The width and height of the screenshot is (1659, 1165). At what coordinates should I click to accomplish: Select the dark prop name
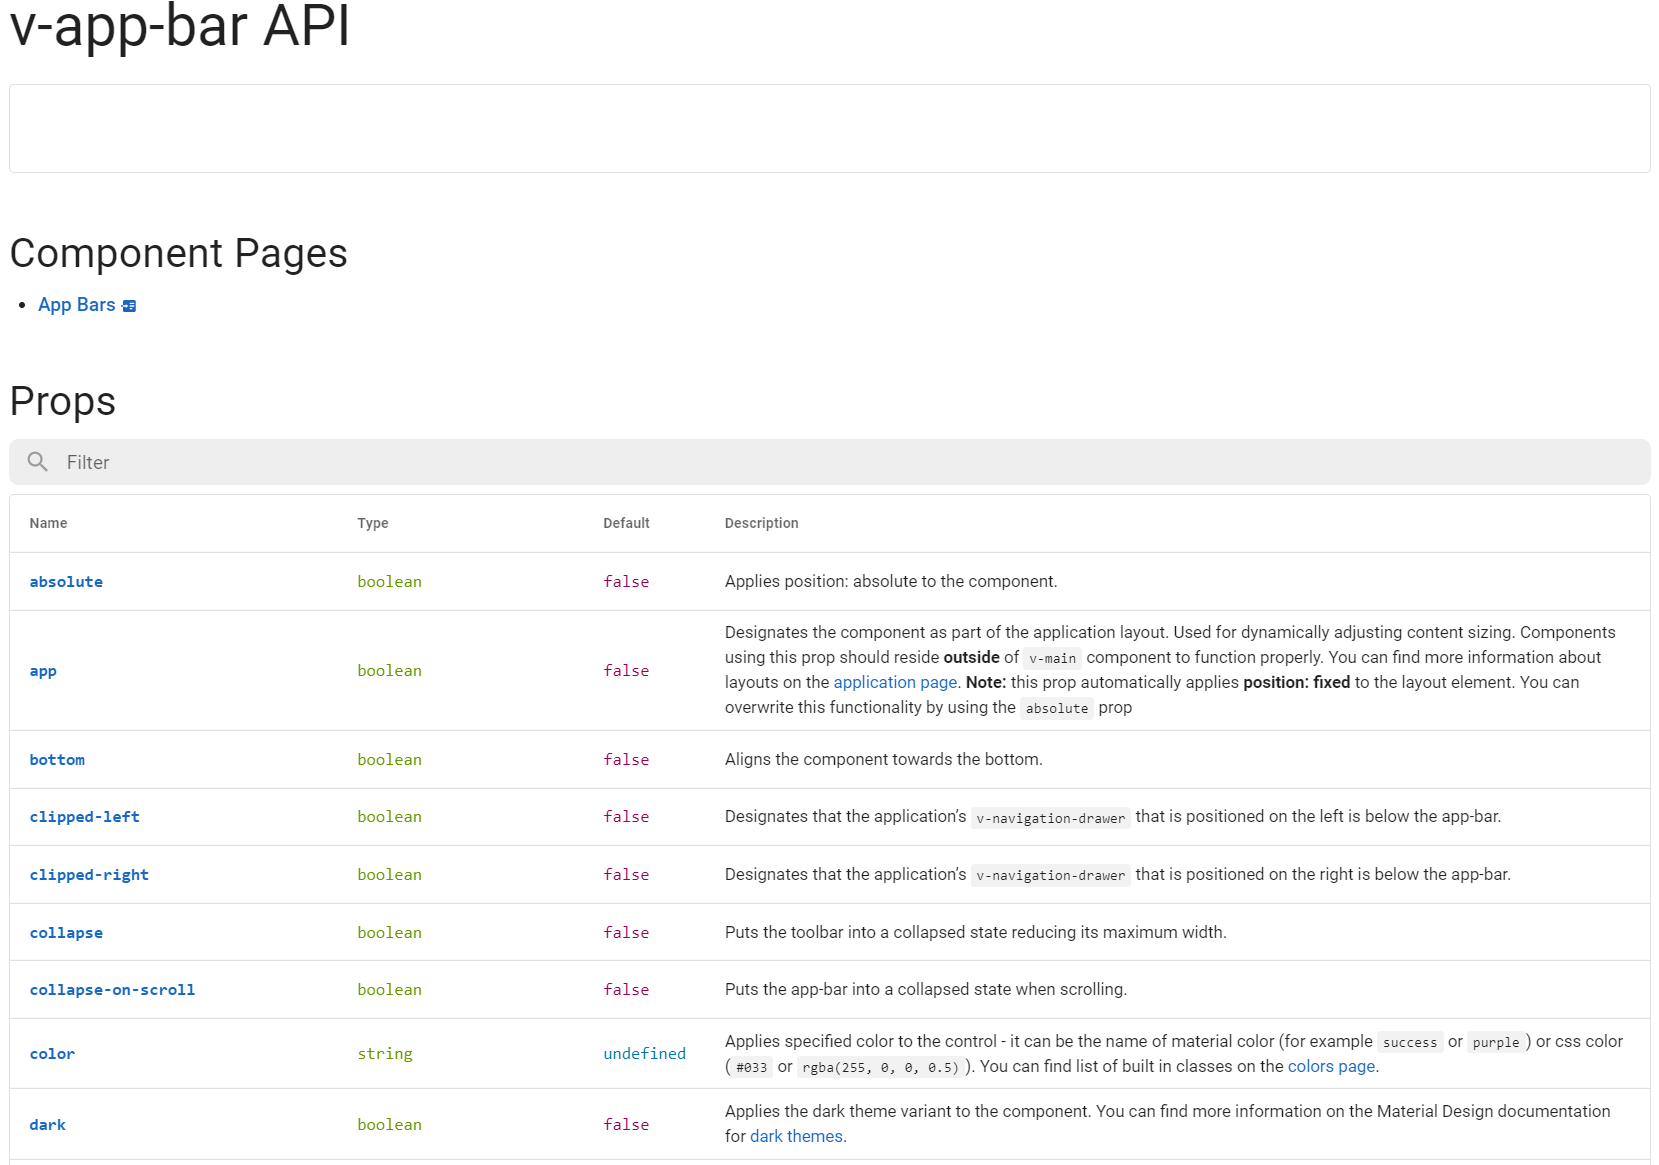(x=47, y=1125)
